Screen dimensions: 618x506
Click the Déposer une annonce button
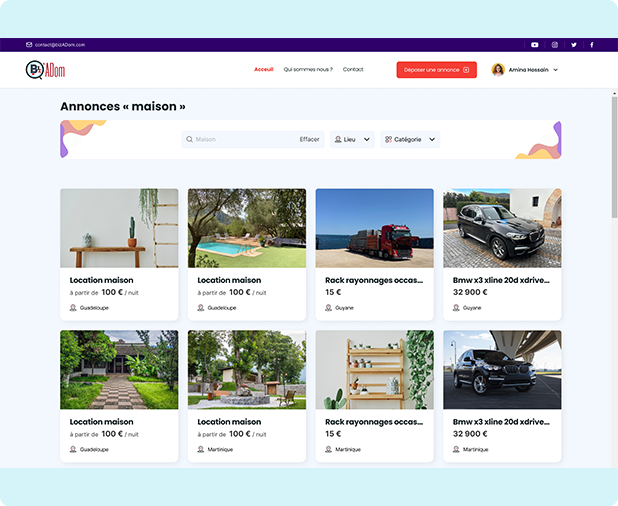pyautogui.click(x=436, y=70)
